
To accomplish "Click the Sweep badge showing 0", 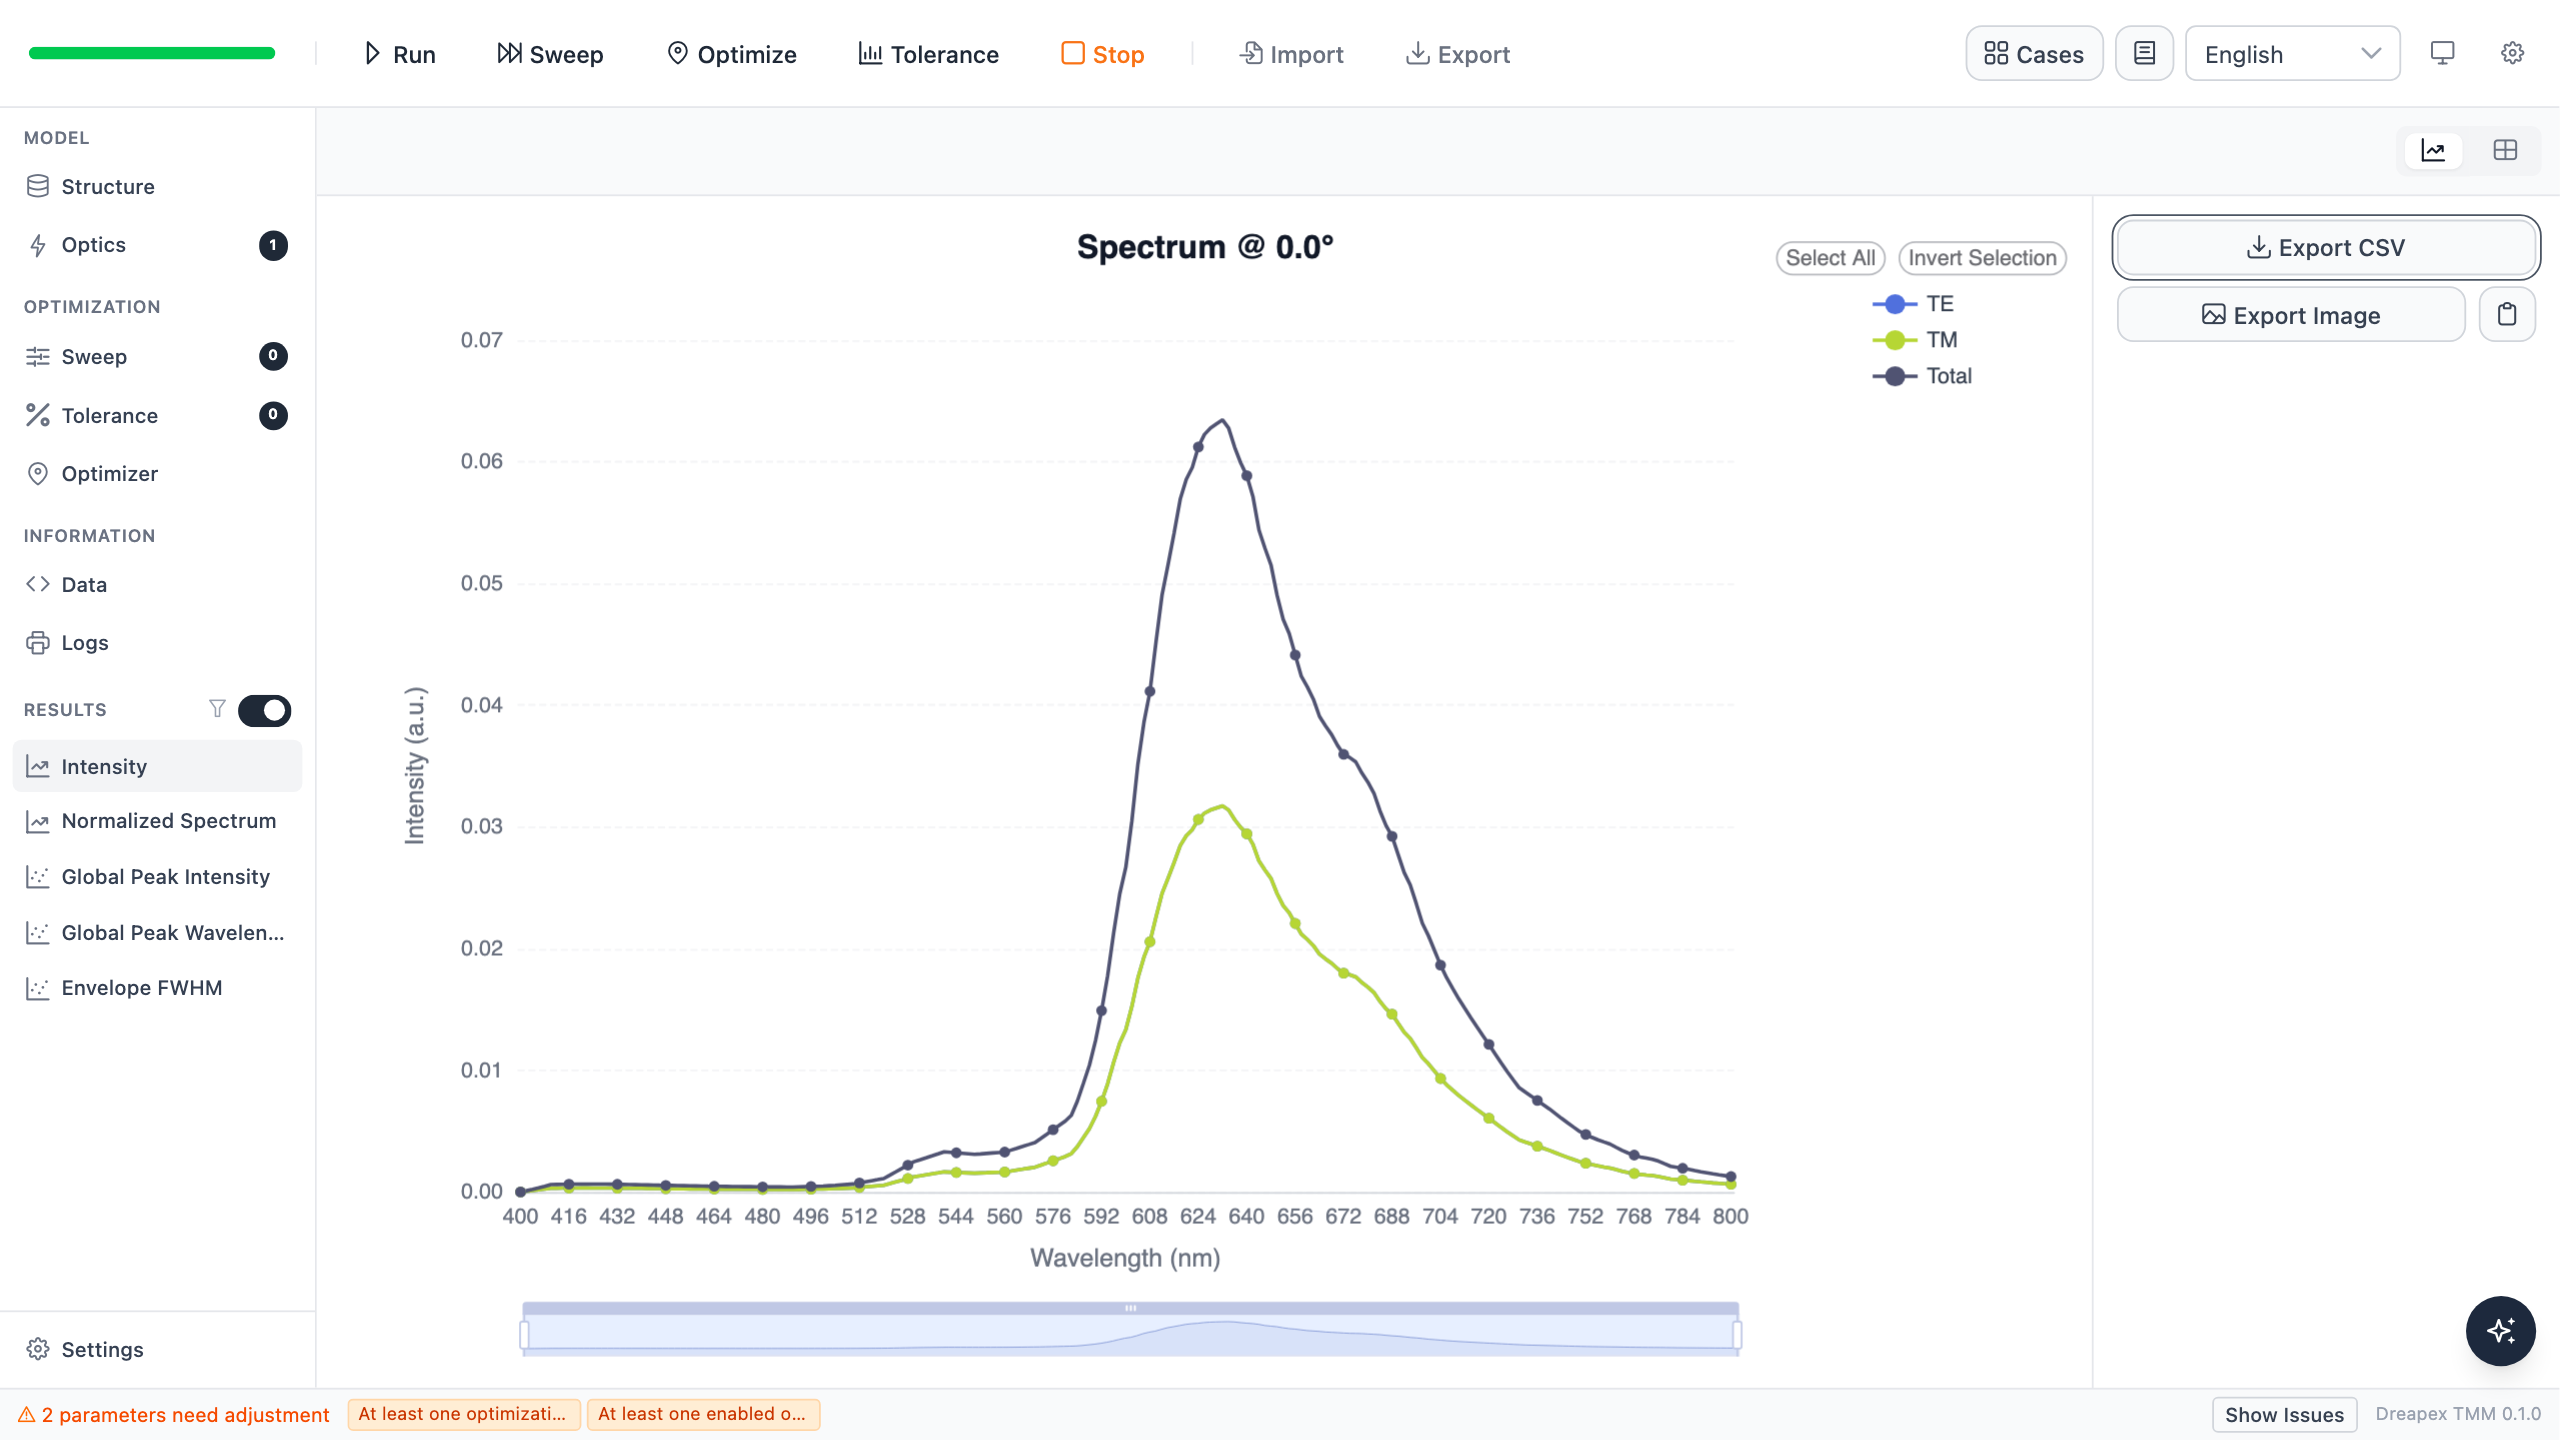I will [273, 356].
